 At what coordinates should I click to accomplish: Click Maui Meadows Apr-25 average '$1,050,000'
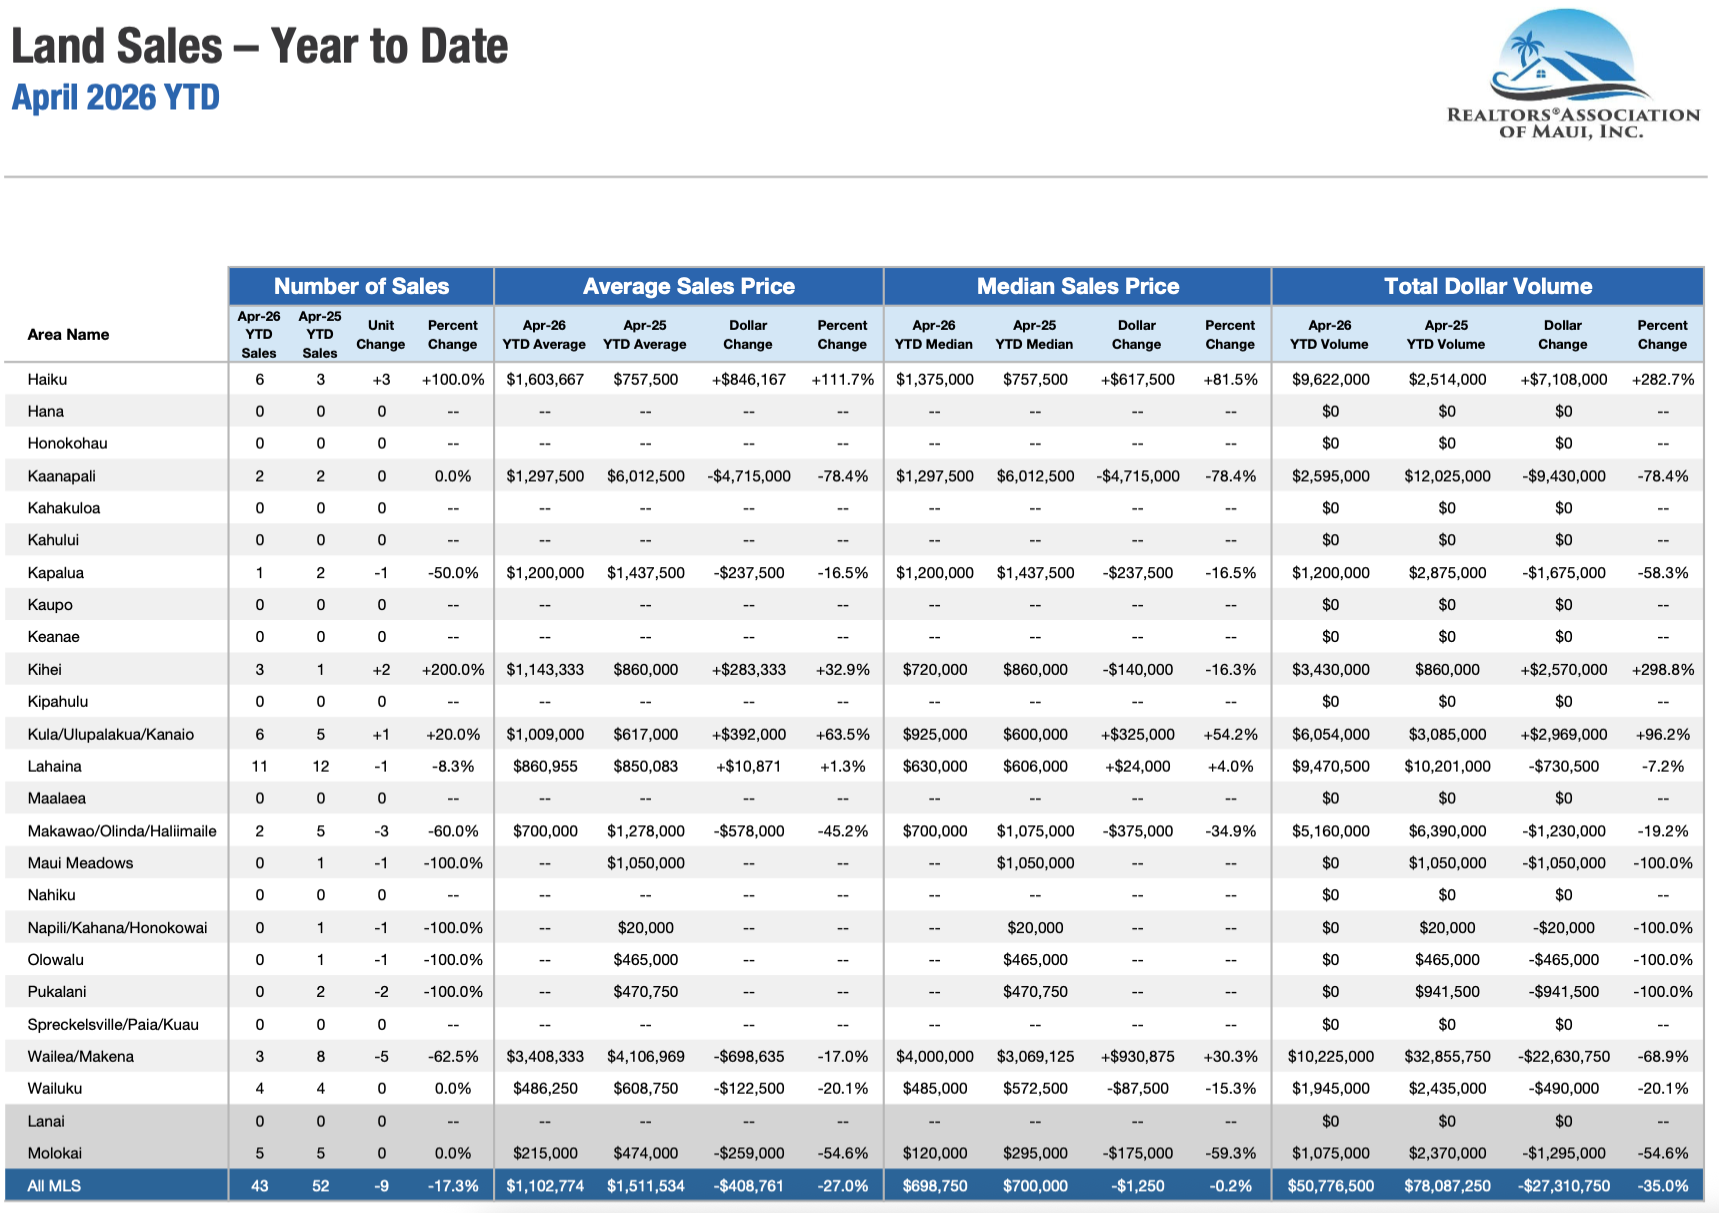[645, 863]
